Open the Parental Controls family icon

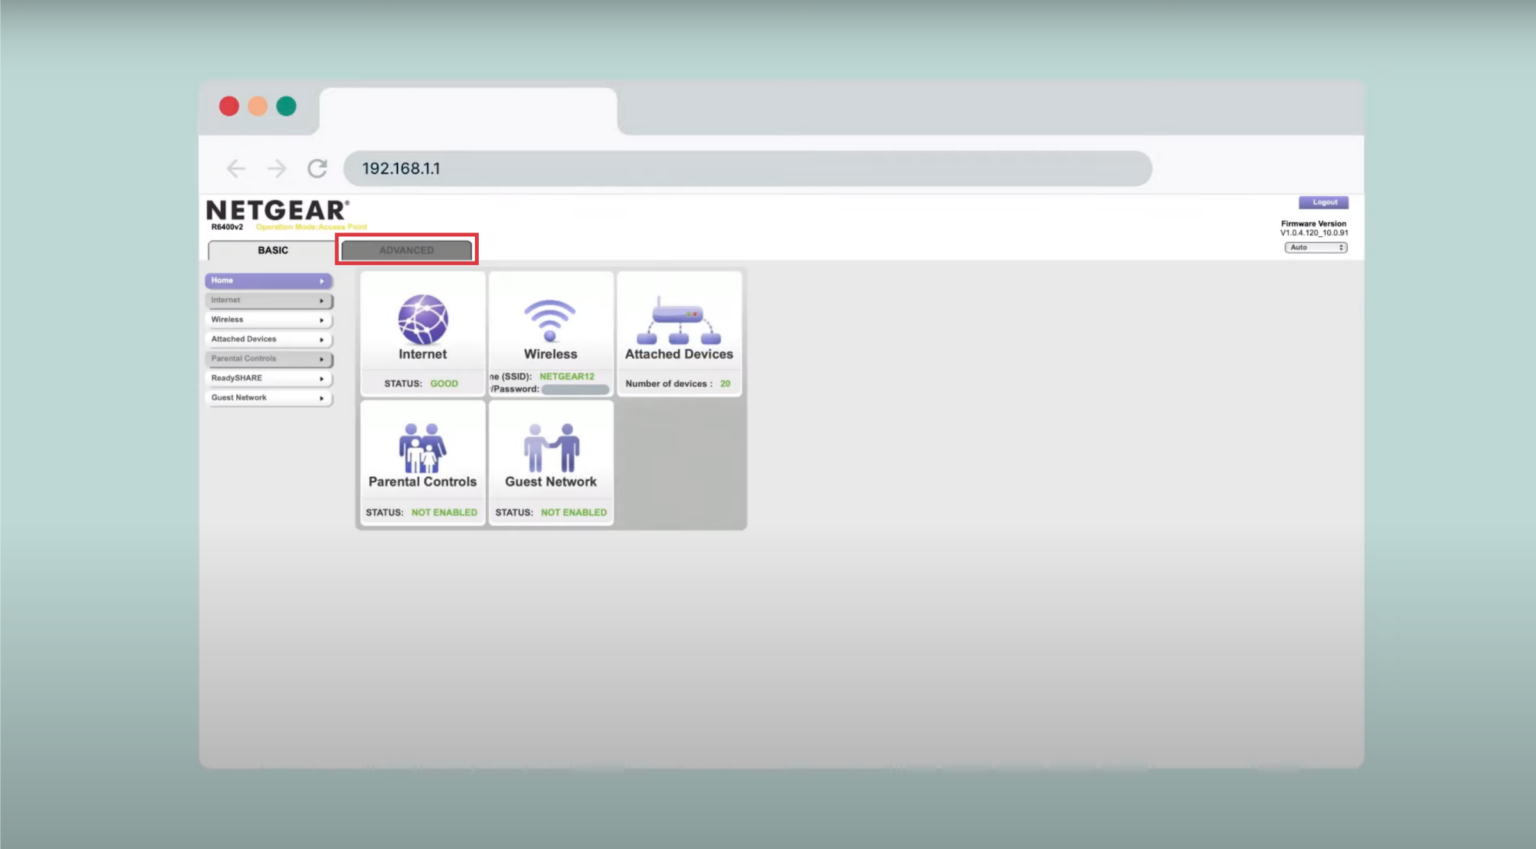(423, 447)
